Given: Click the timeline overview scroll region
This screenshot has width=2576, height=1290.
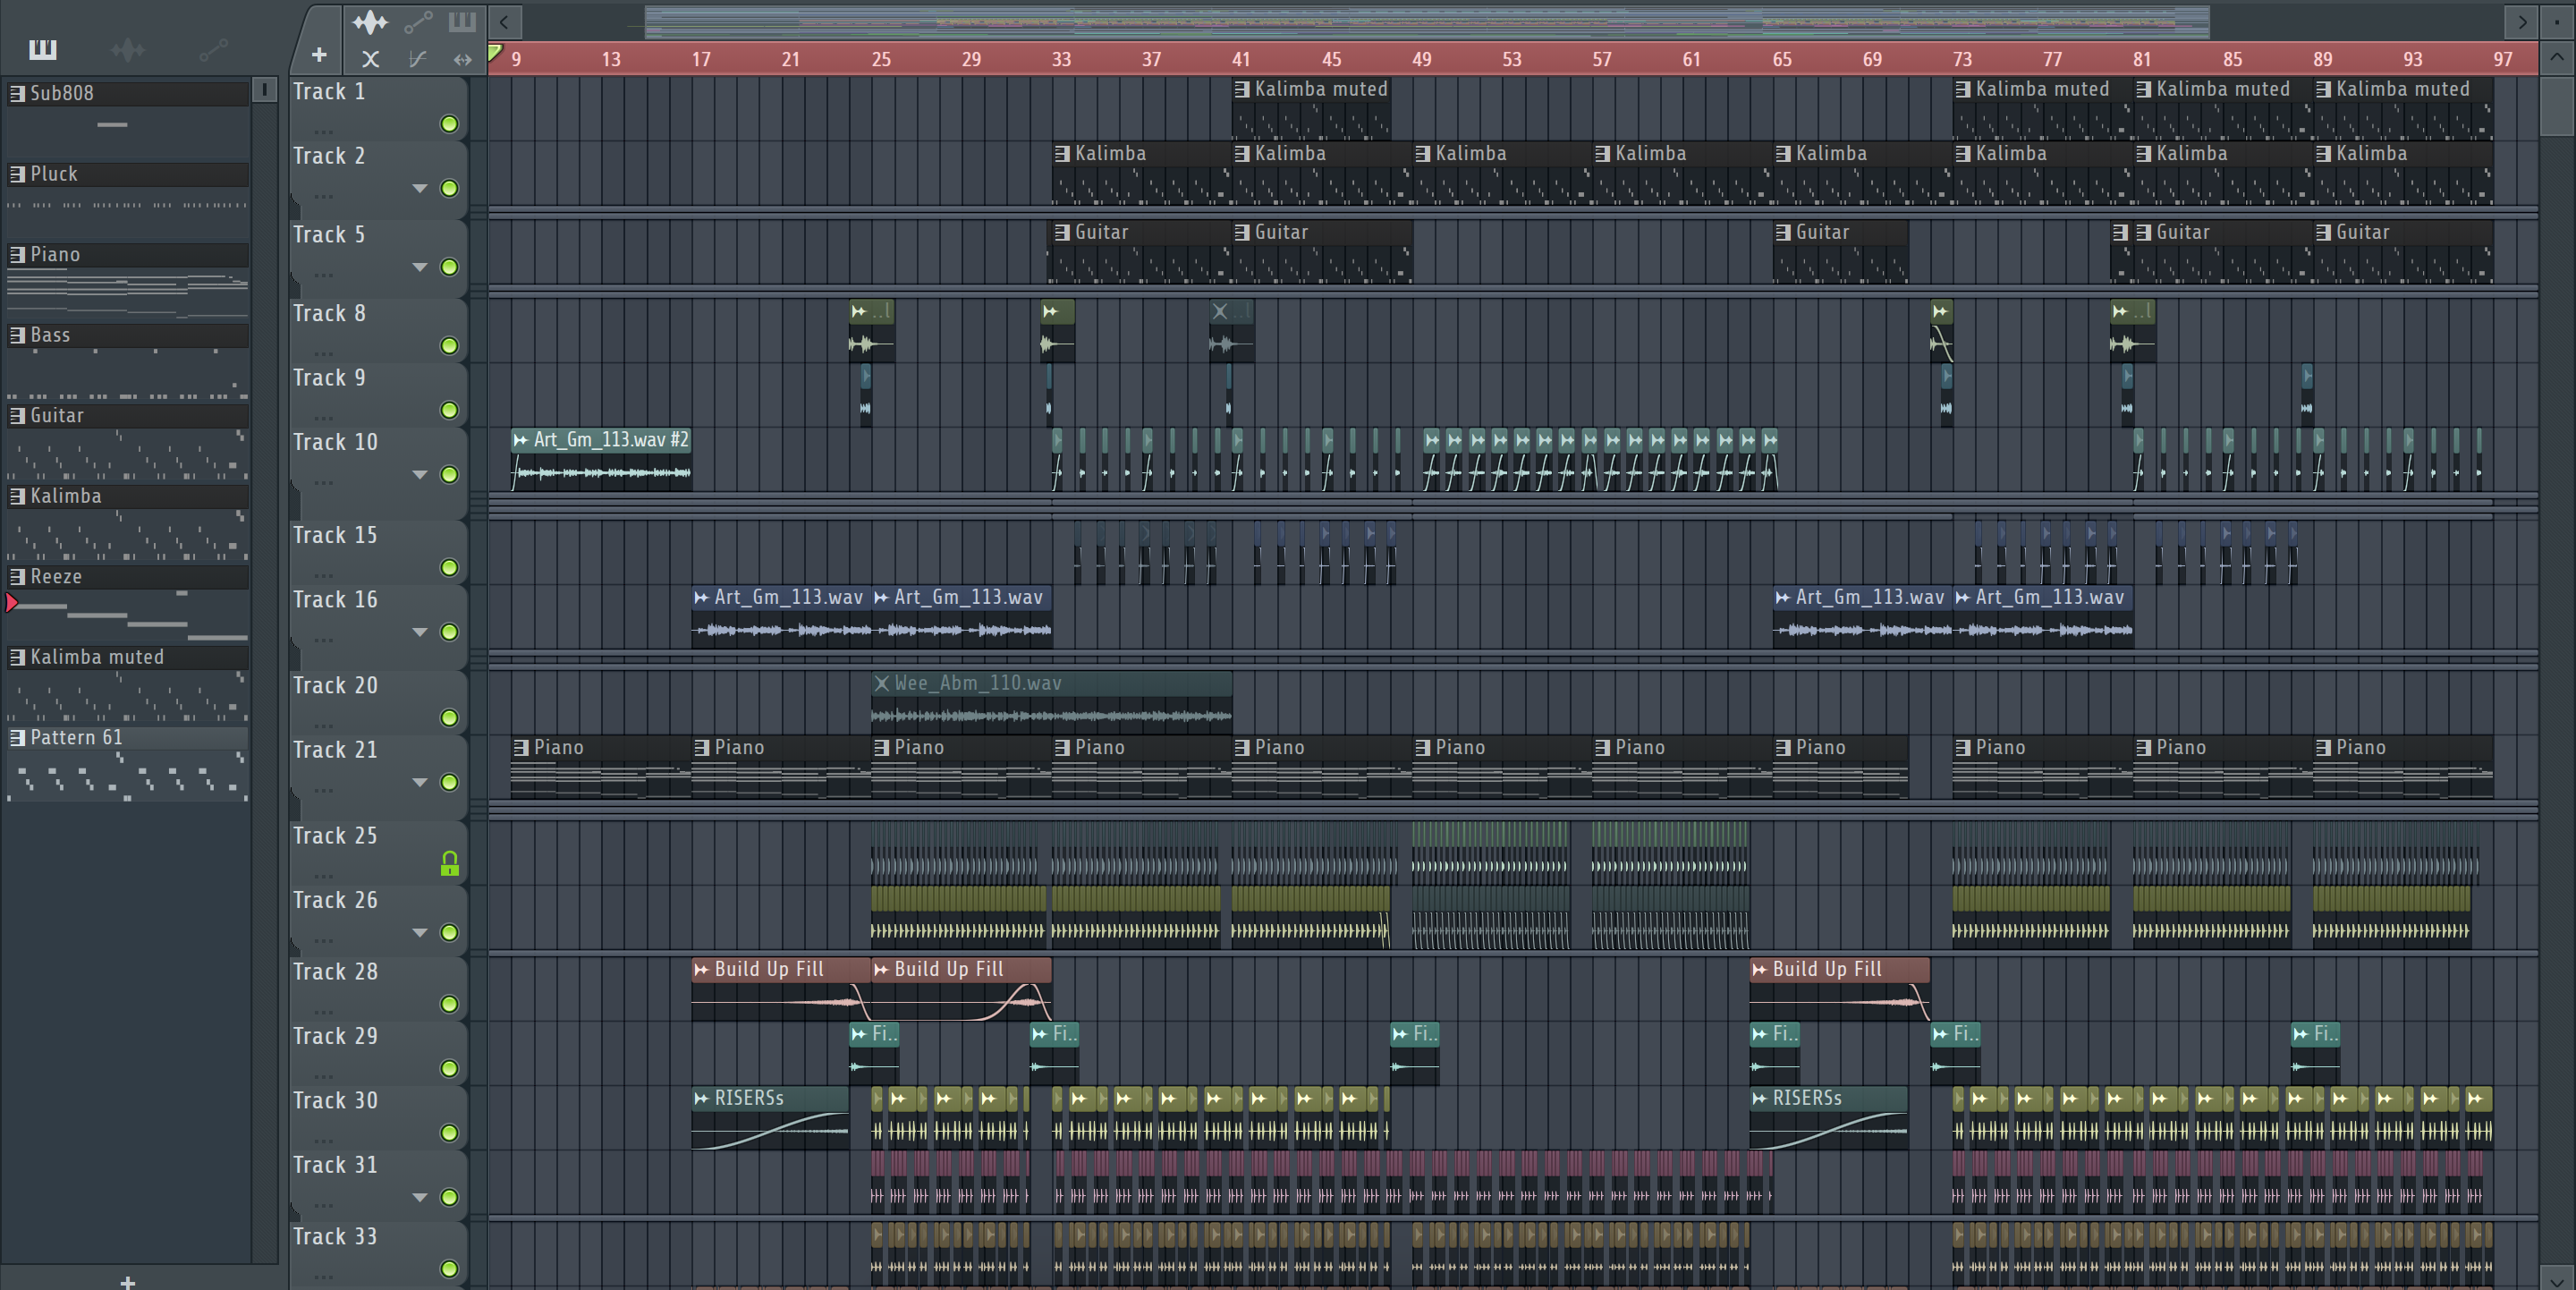Looking at the screenshot, I should 1426,21.
